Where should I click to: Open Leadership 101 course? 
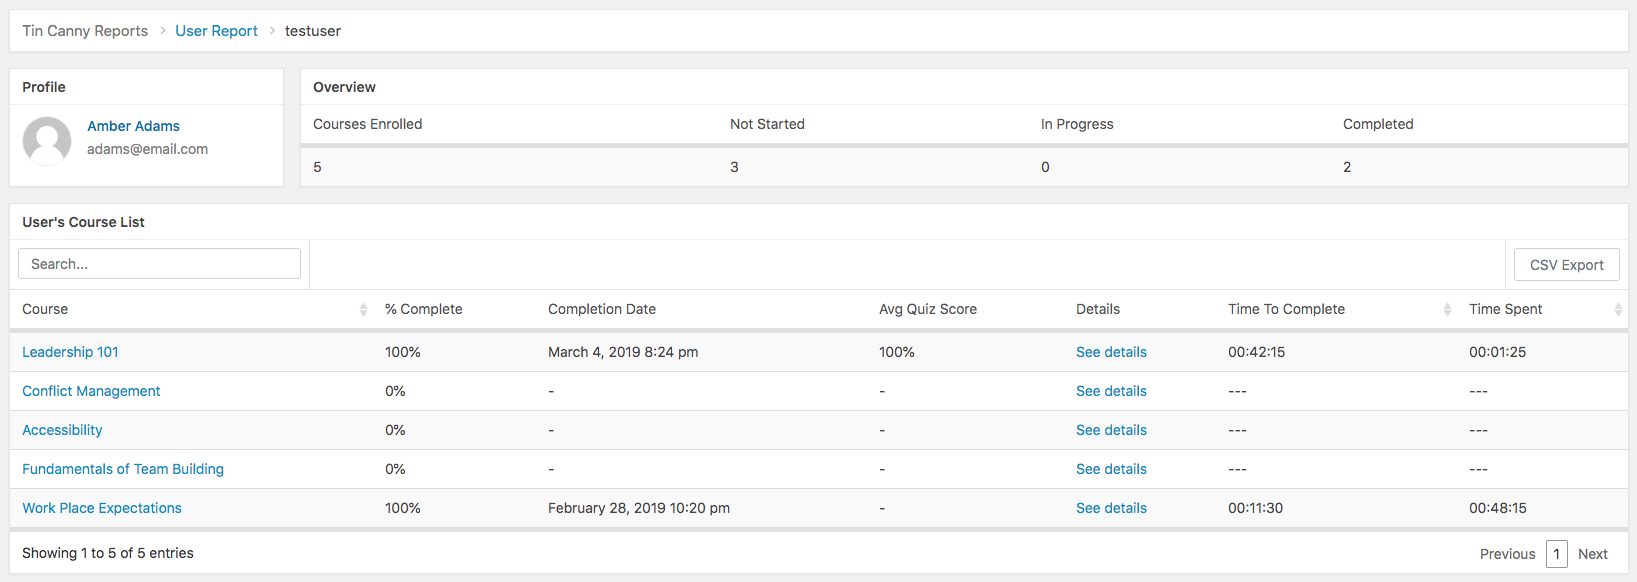pos(70,352)
